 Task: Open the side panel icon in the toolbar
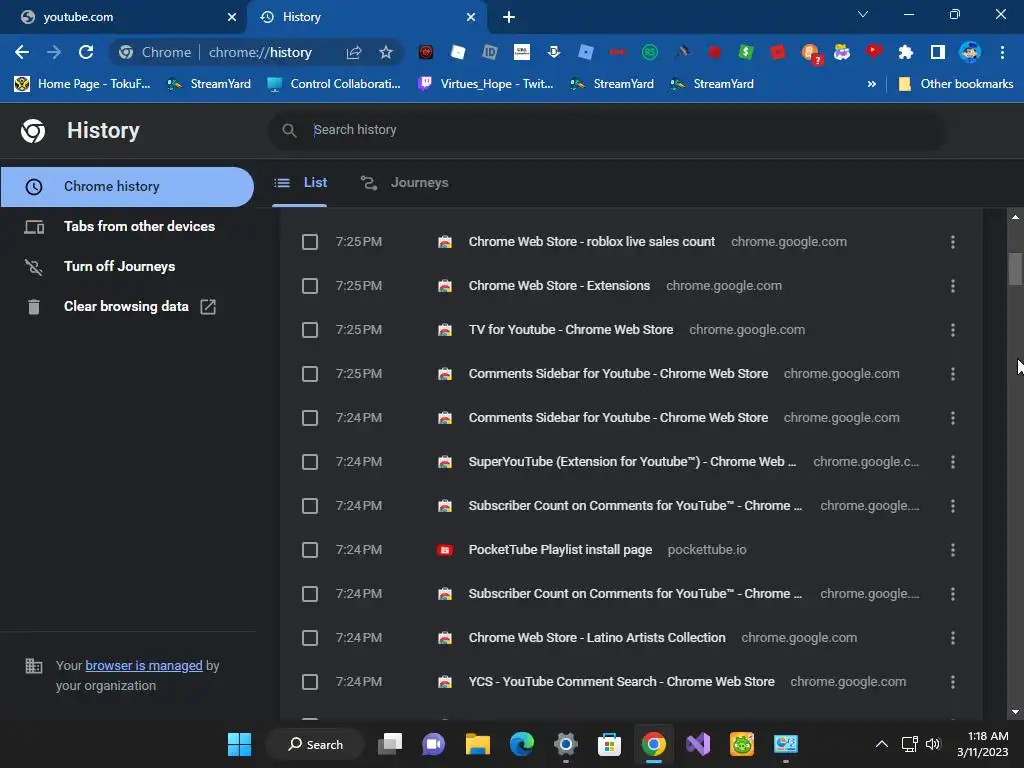tap(938, 52)
